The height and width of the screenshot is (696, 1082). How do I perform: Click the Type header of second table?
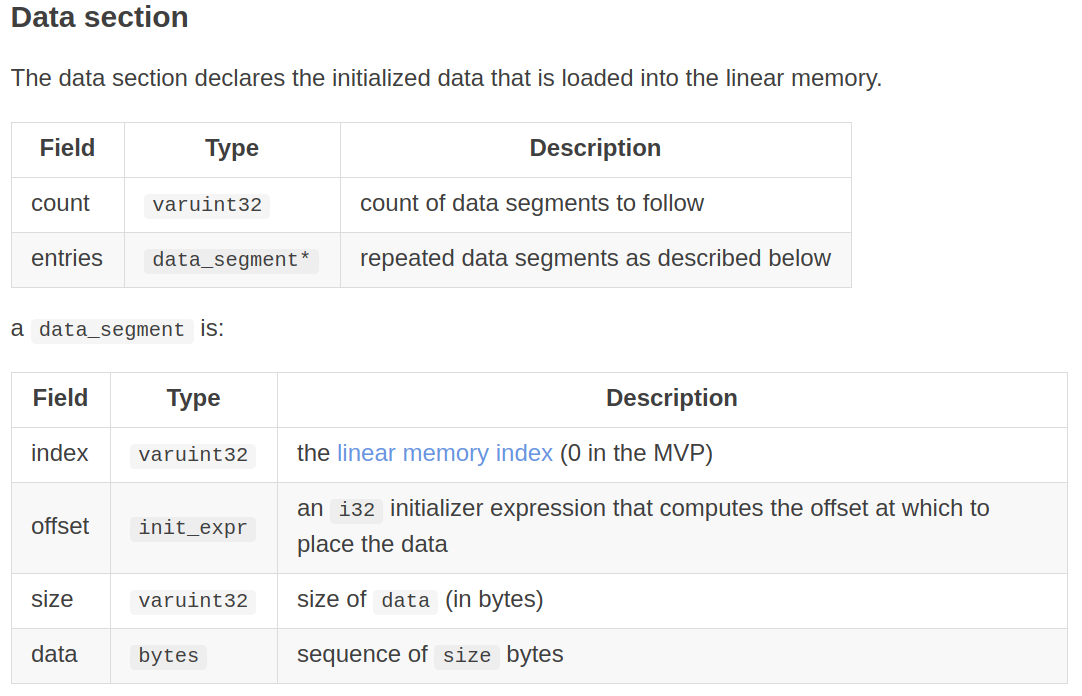(193, 398)
